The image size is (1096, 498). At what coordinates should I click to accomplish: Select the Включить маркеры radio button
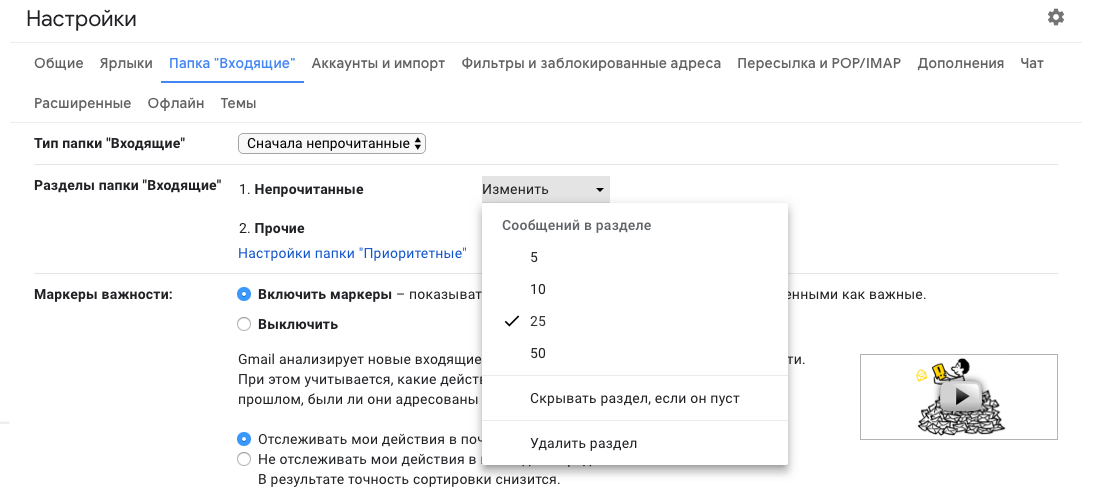(x=244, y=294)
